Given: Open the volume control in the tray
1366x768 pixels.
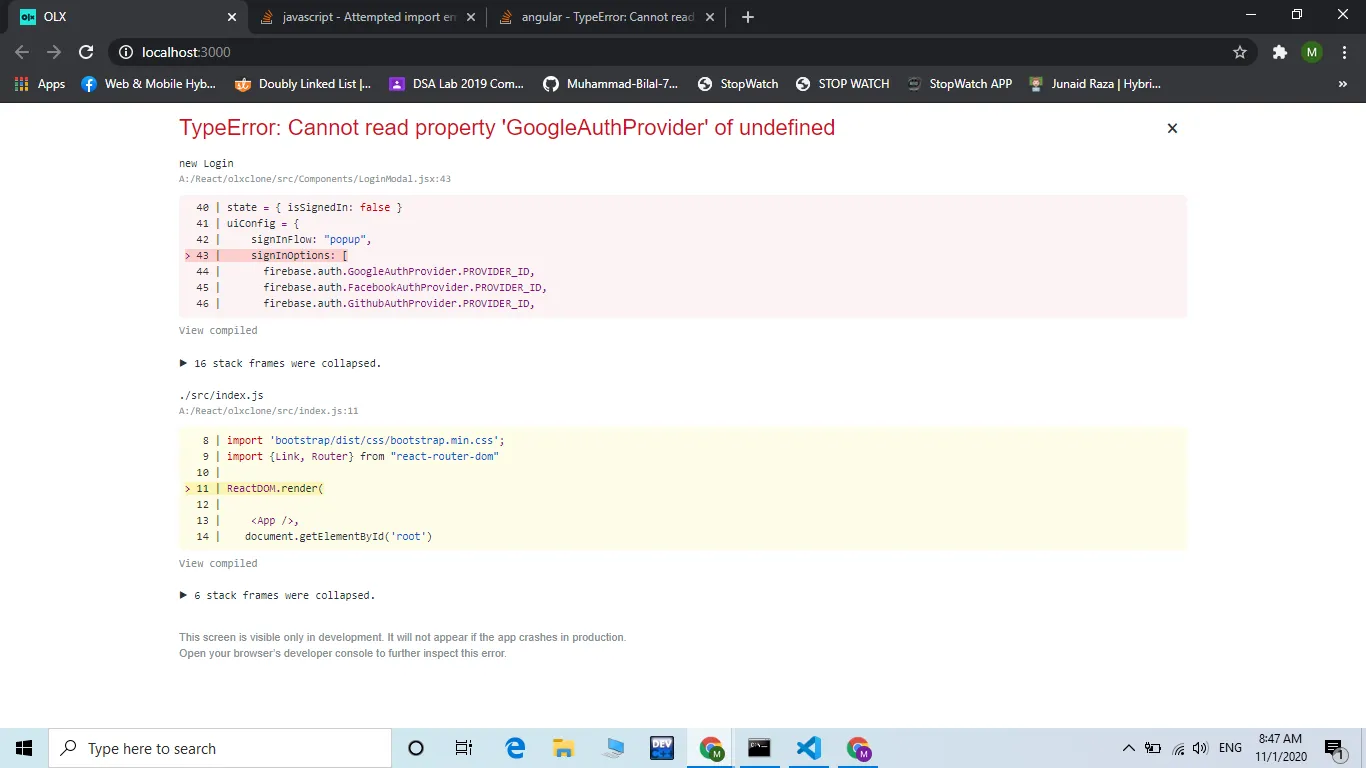Looking at the screenshot, I should (1200, 748).
